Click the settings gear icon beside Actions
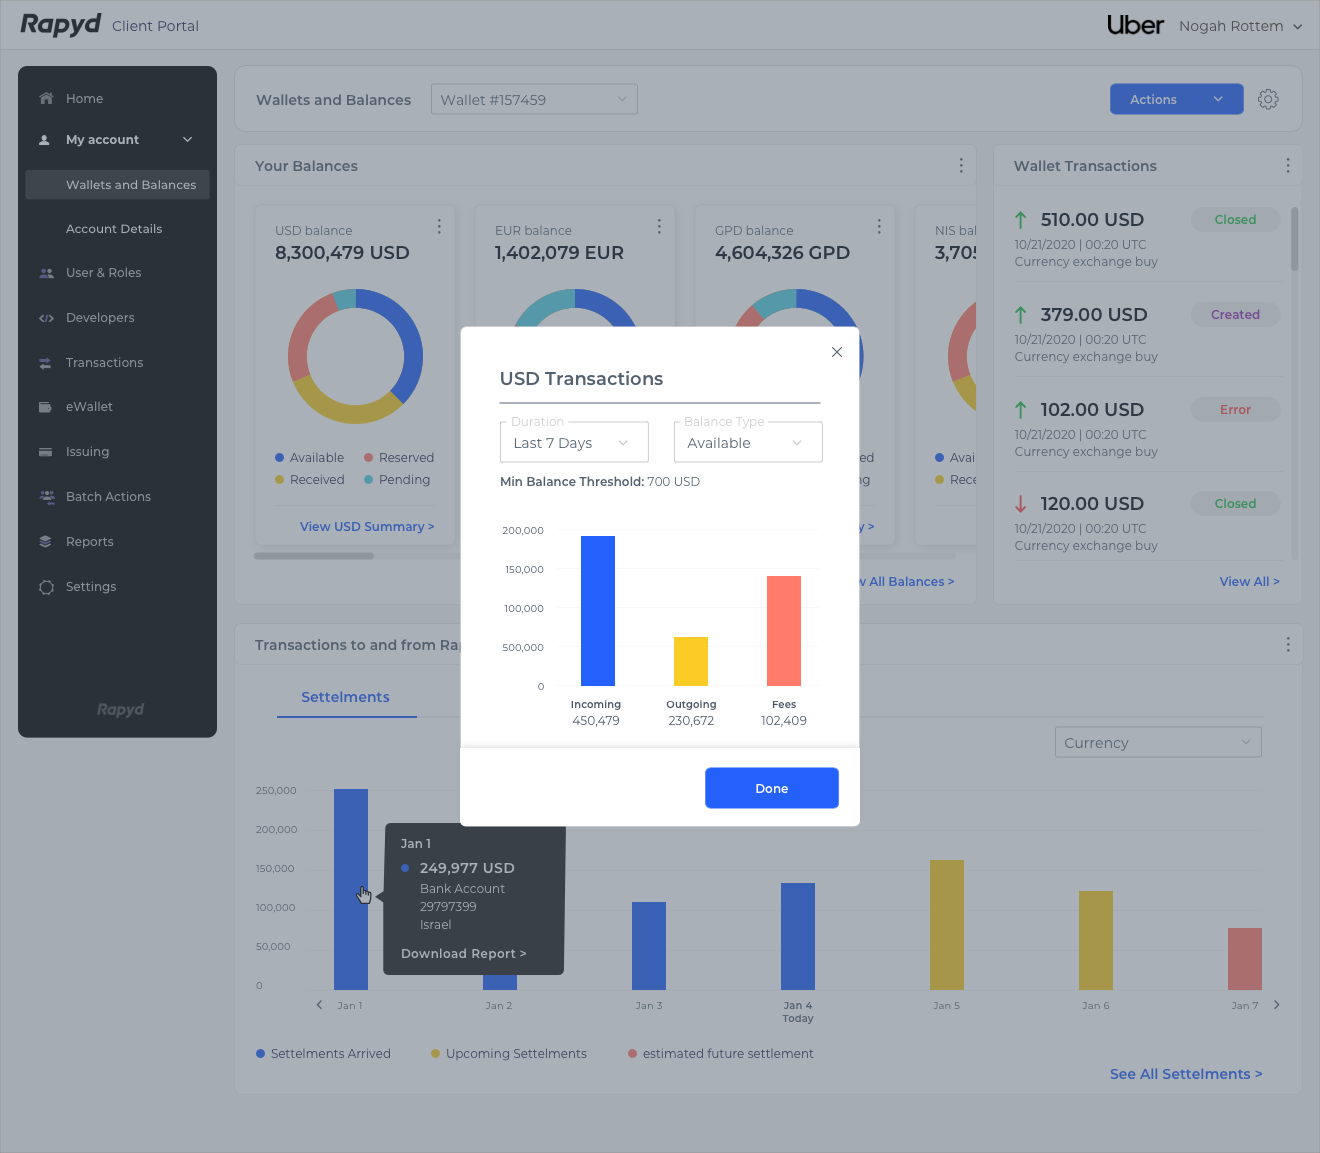Screen dimensions: 1320x1153 (1268, 99)
